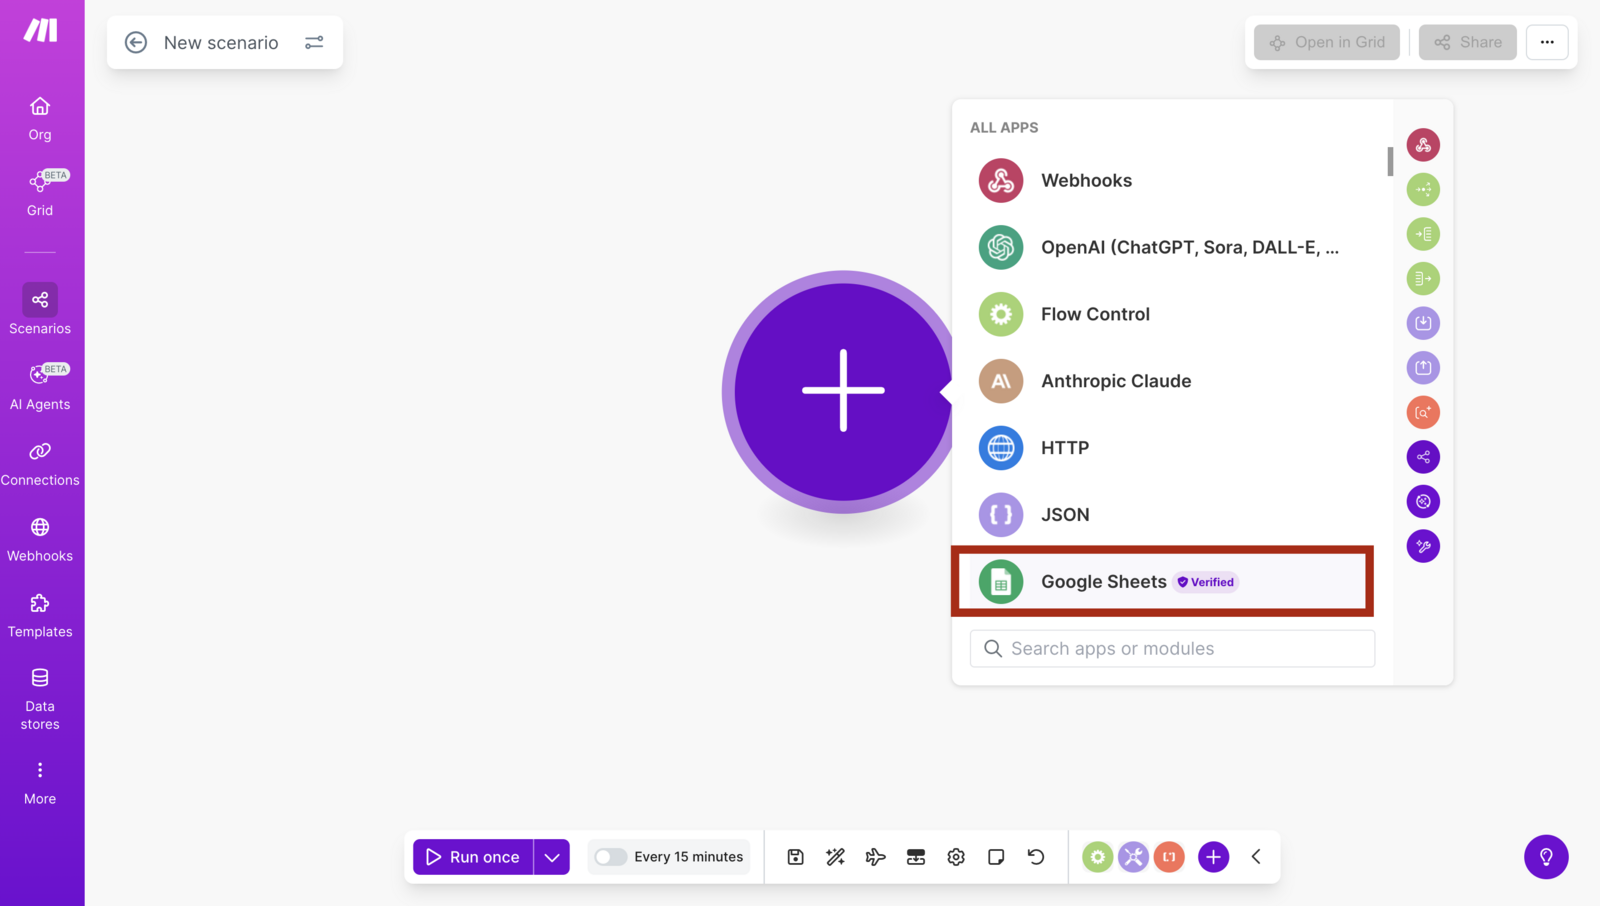Click the Run once button
This screenshot has width=1600, height=906.
(x=473, y=857)
